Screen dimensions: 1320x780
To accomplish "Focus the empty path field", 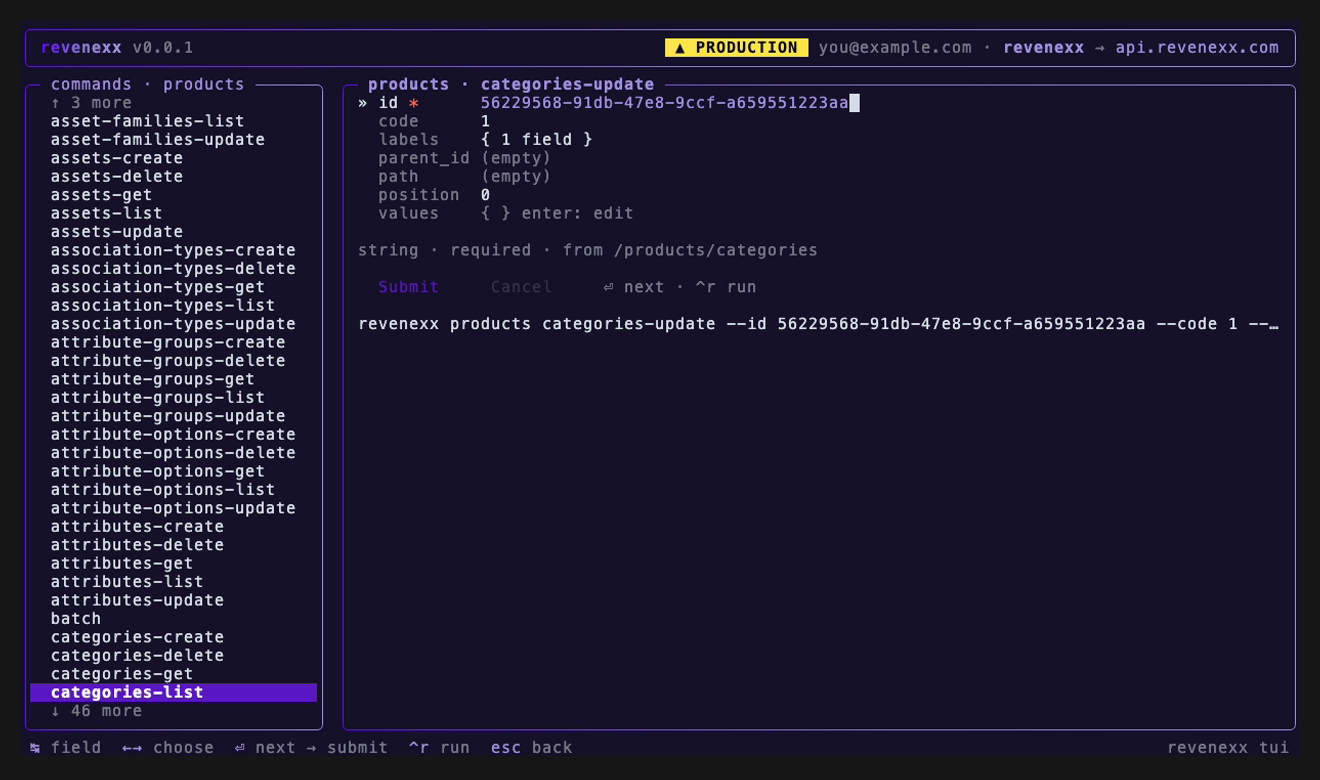I will pyautogui.click(x=516, y=177).
